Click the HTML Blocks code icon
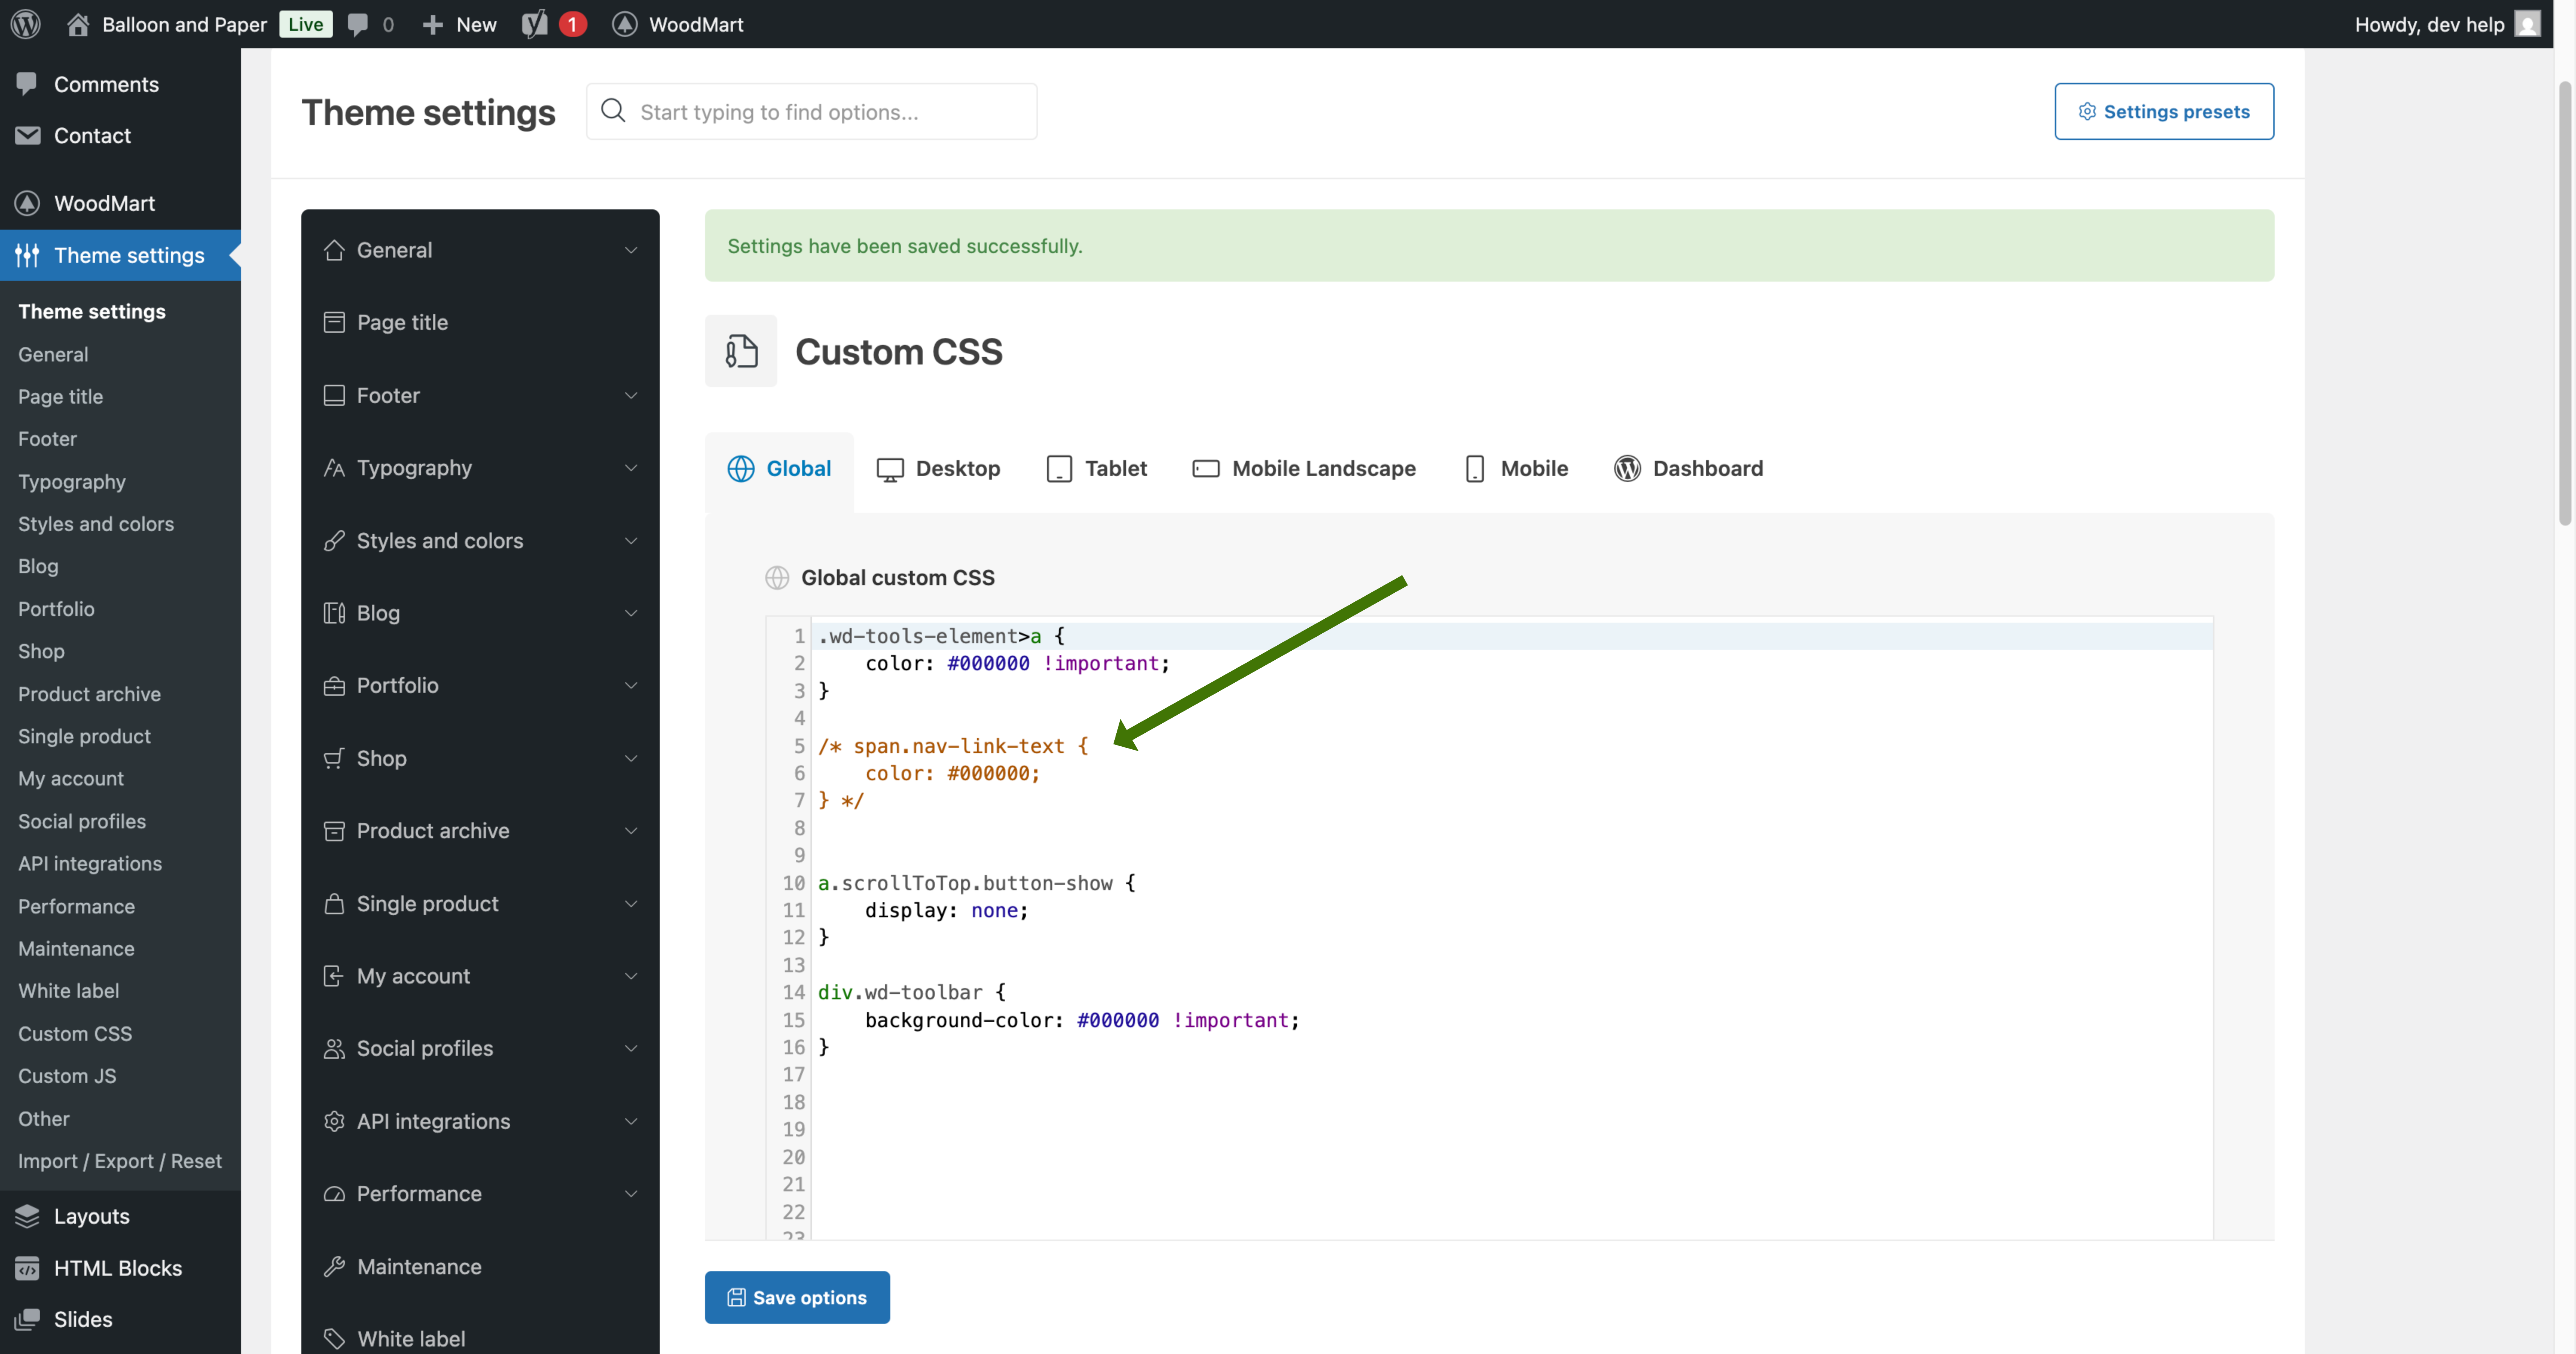 click(x=27, y=1268)
